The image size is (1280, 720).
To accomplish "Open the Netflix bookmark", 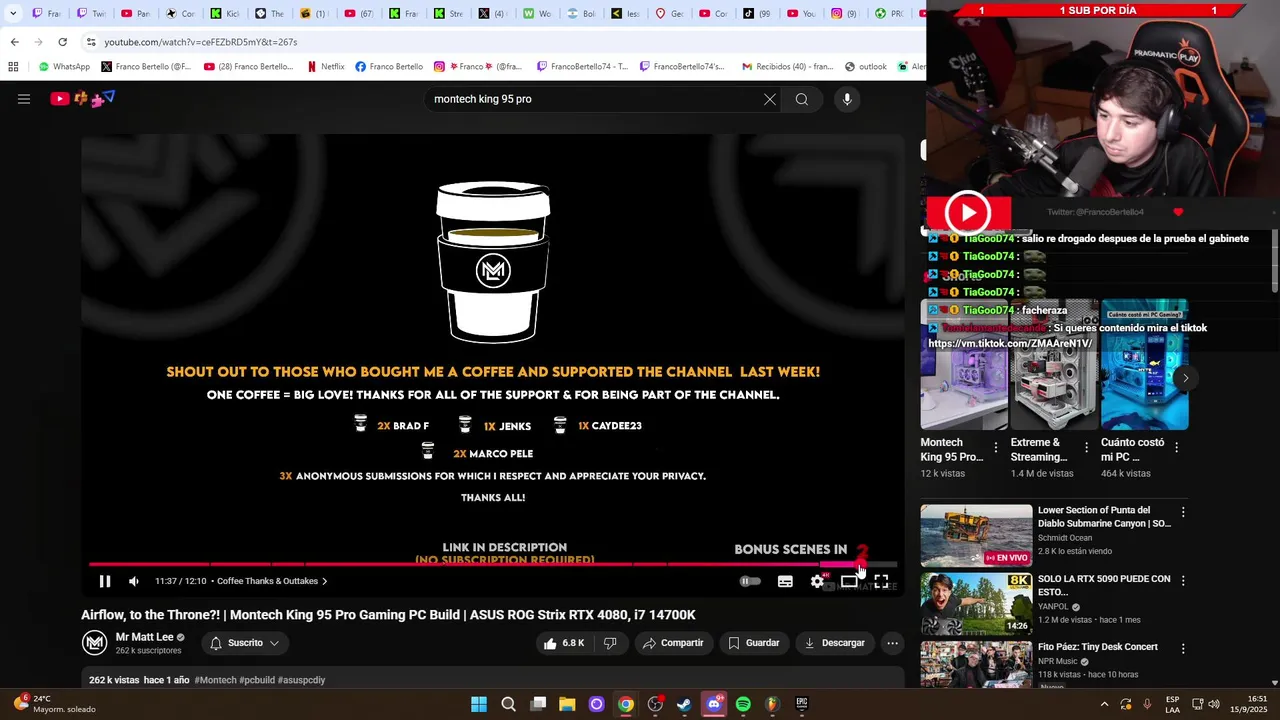I will point(325,67).
